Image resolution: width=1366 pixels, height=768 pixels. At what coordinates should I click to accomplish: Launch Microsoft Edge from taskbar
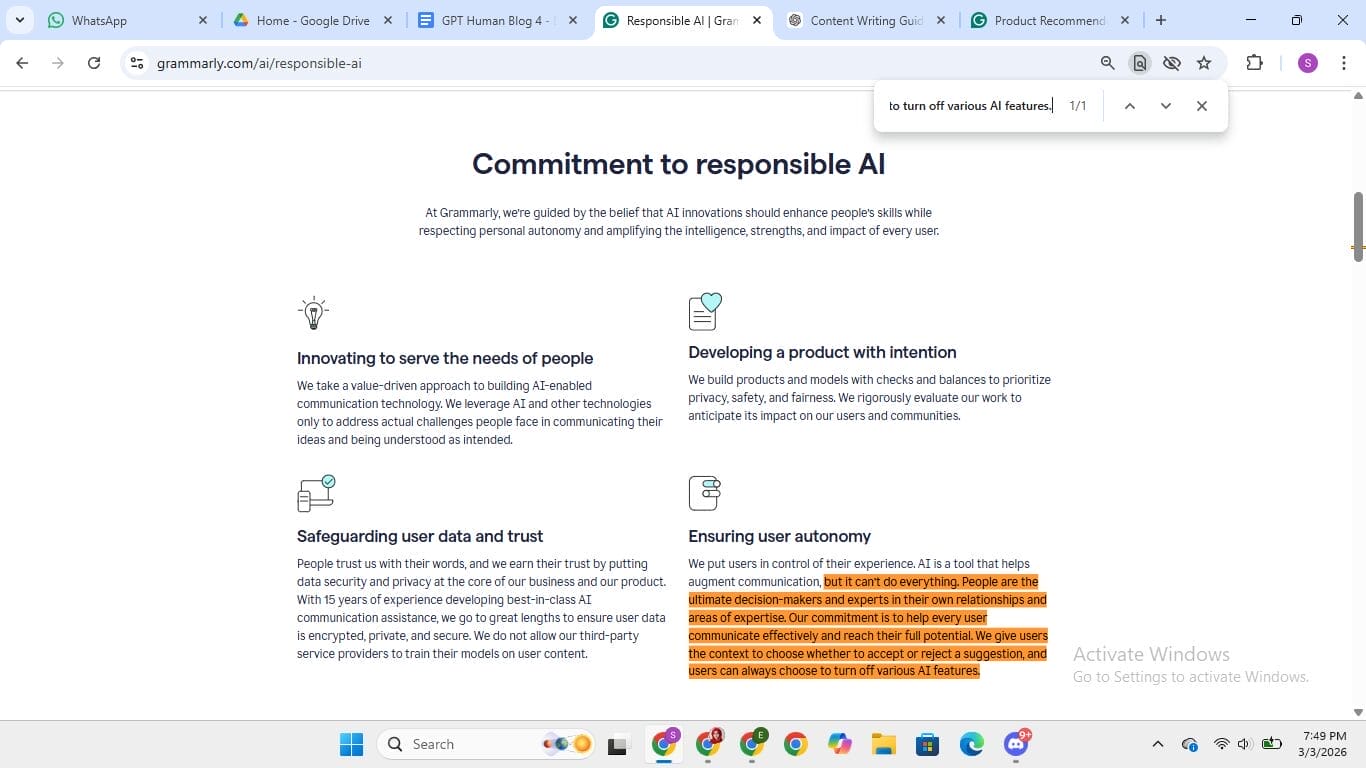tap(972, 744)
